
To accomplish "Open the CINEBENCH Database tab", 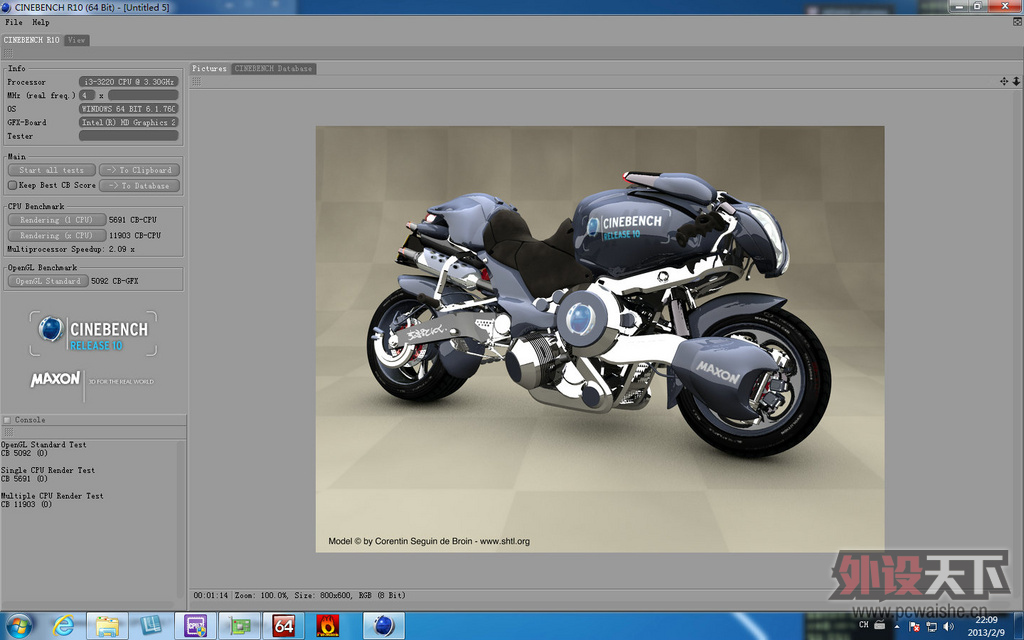I will click(274, 69).
